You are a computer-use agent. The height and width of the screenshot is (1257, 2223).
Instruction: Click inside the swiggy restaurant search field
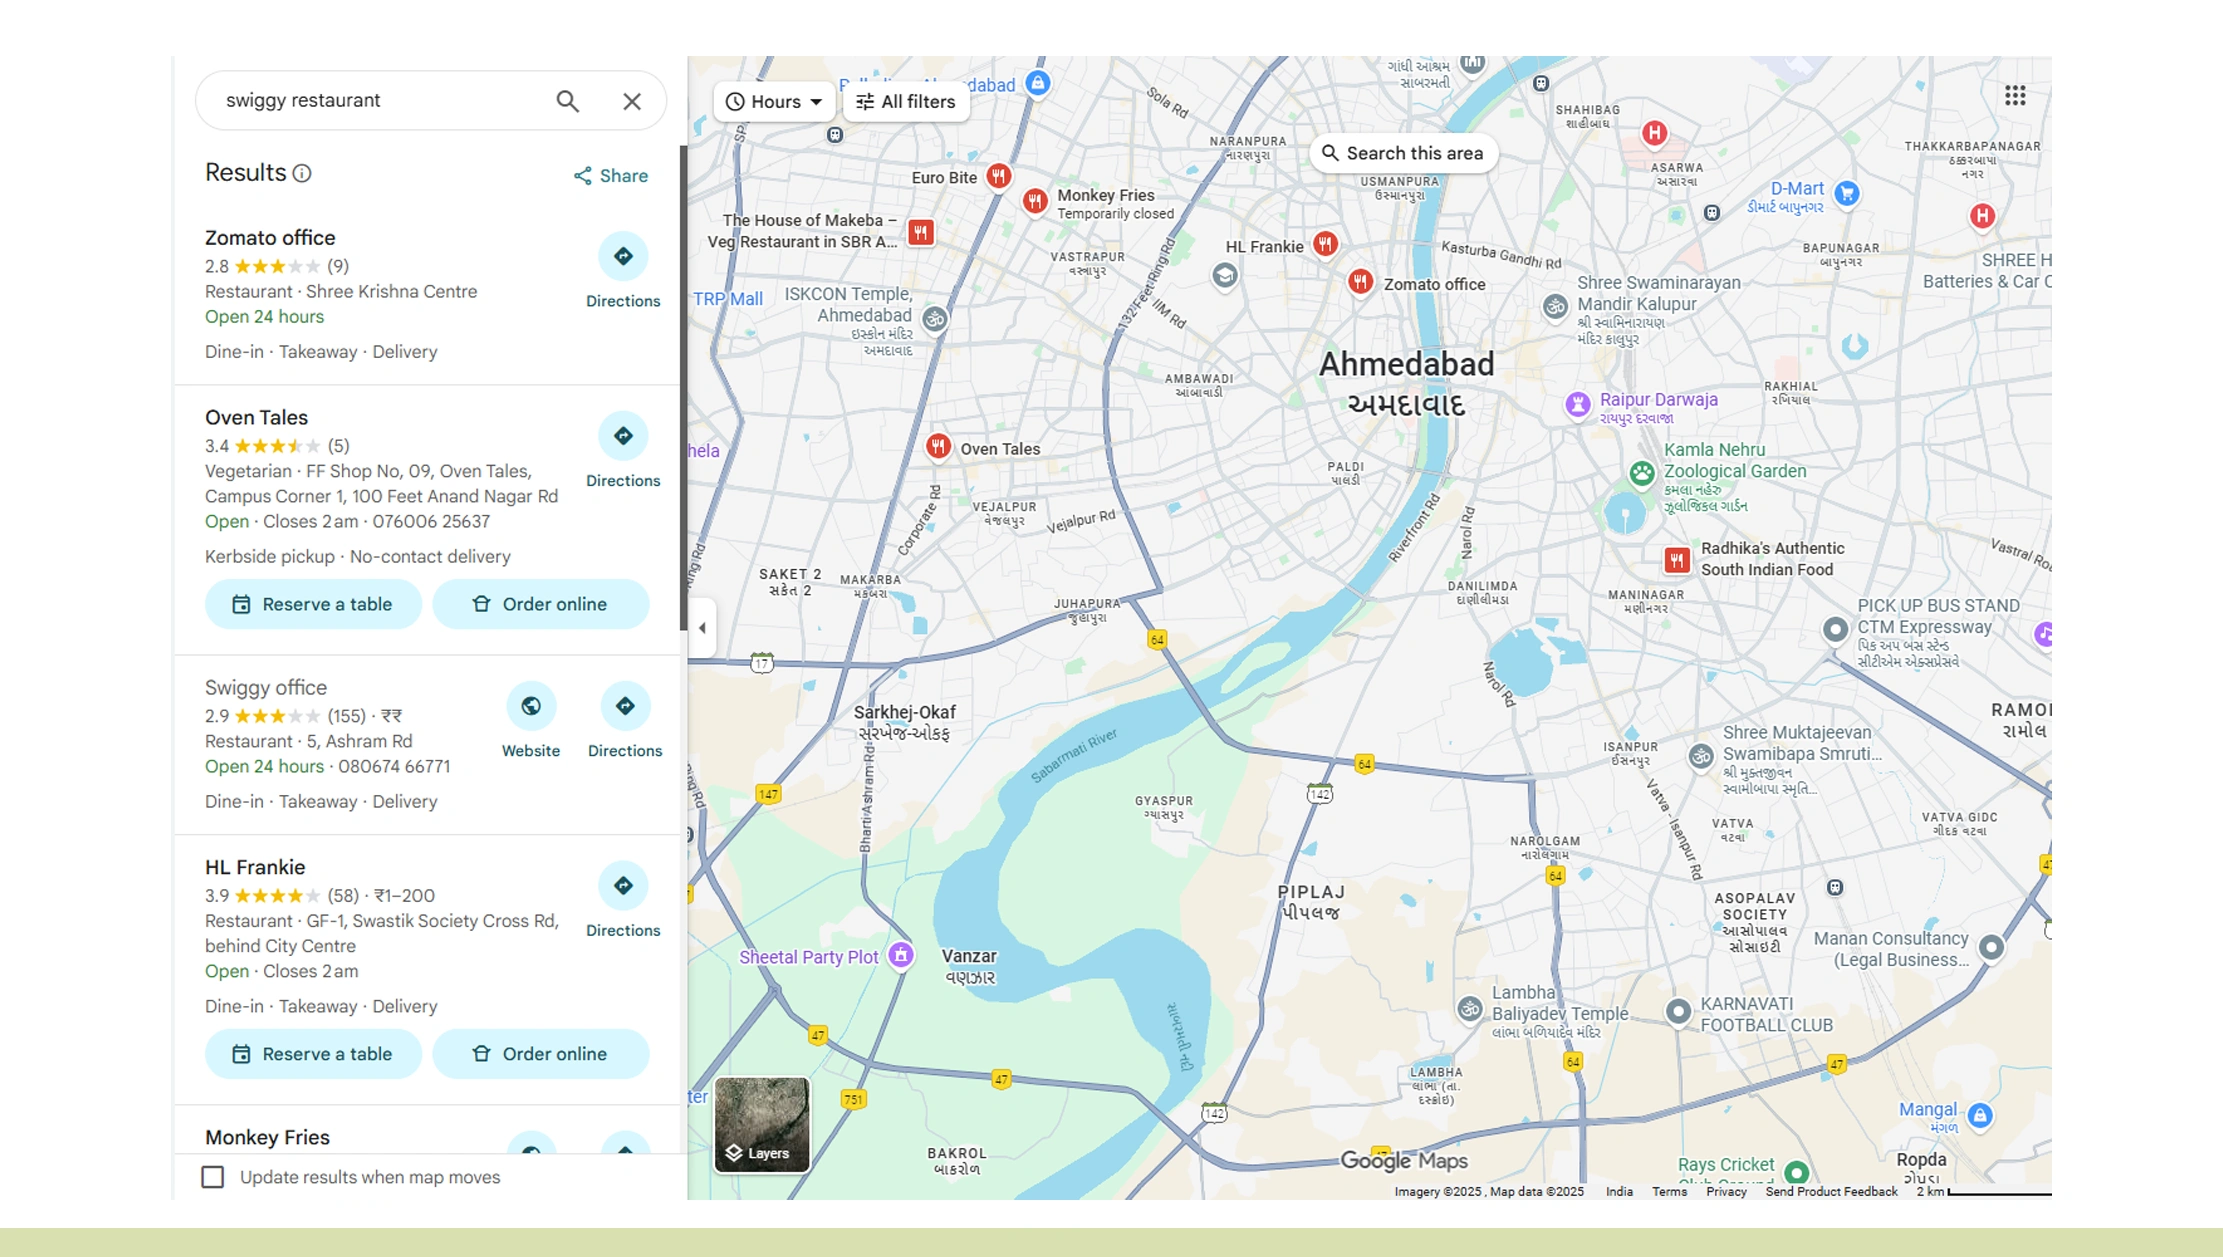pyautogui.click(x=370, y=100)
